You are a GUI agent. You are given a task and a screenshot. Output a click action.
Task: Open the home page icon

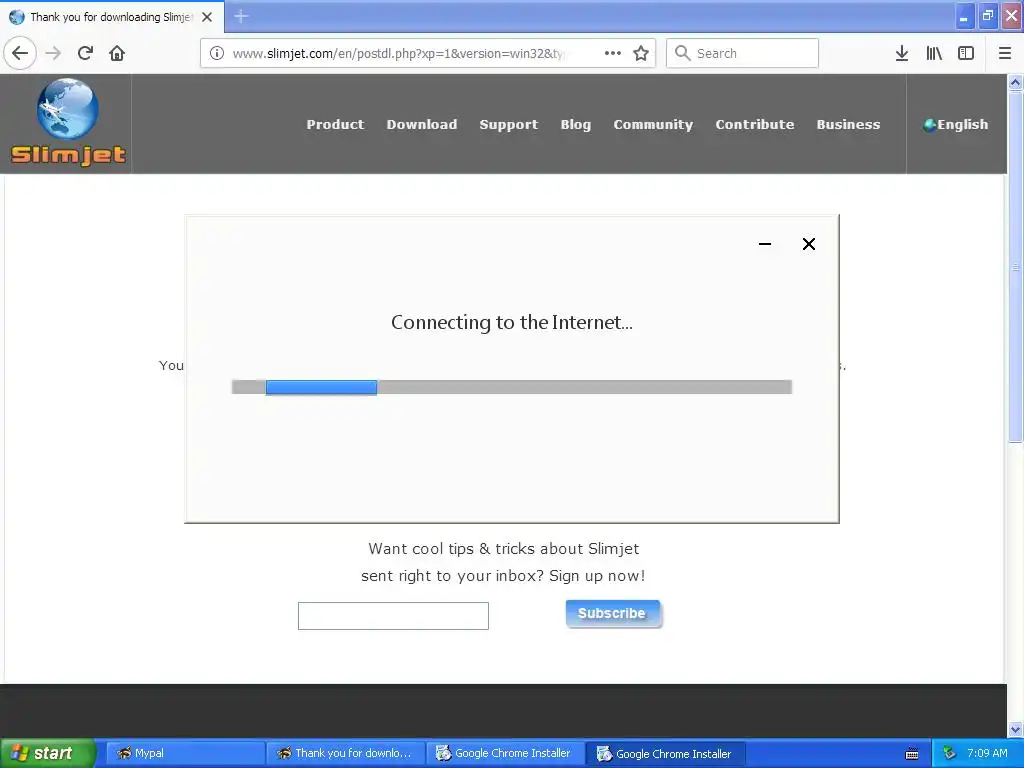117,53
